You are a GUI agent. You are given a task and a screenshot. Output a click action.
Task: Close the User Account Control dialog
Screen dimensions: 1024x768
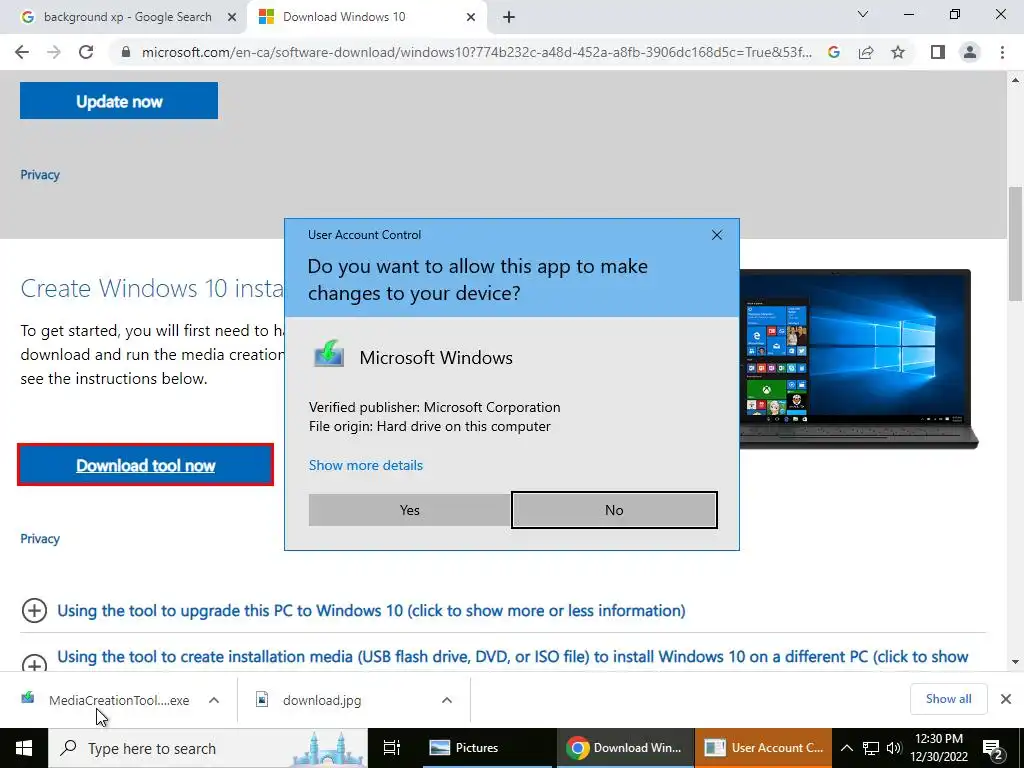click(x=716, y=235)
